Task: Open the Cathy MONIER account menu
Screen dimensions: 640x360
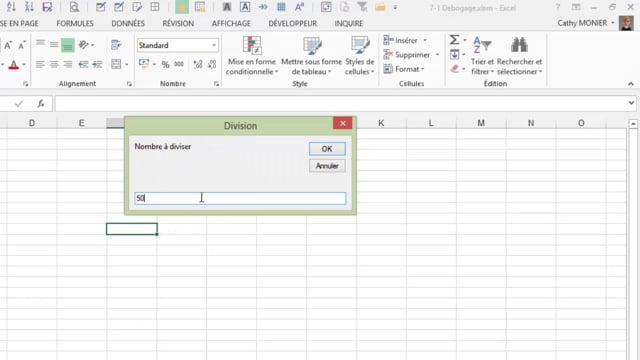Action: tap(586, 23)
